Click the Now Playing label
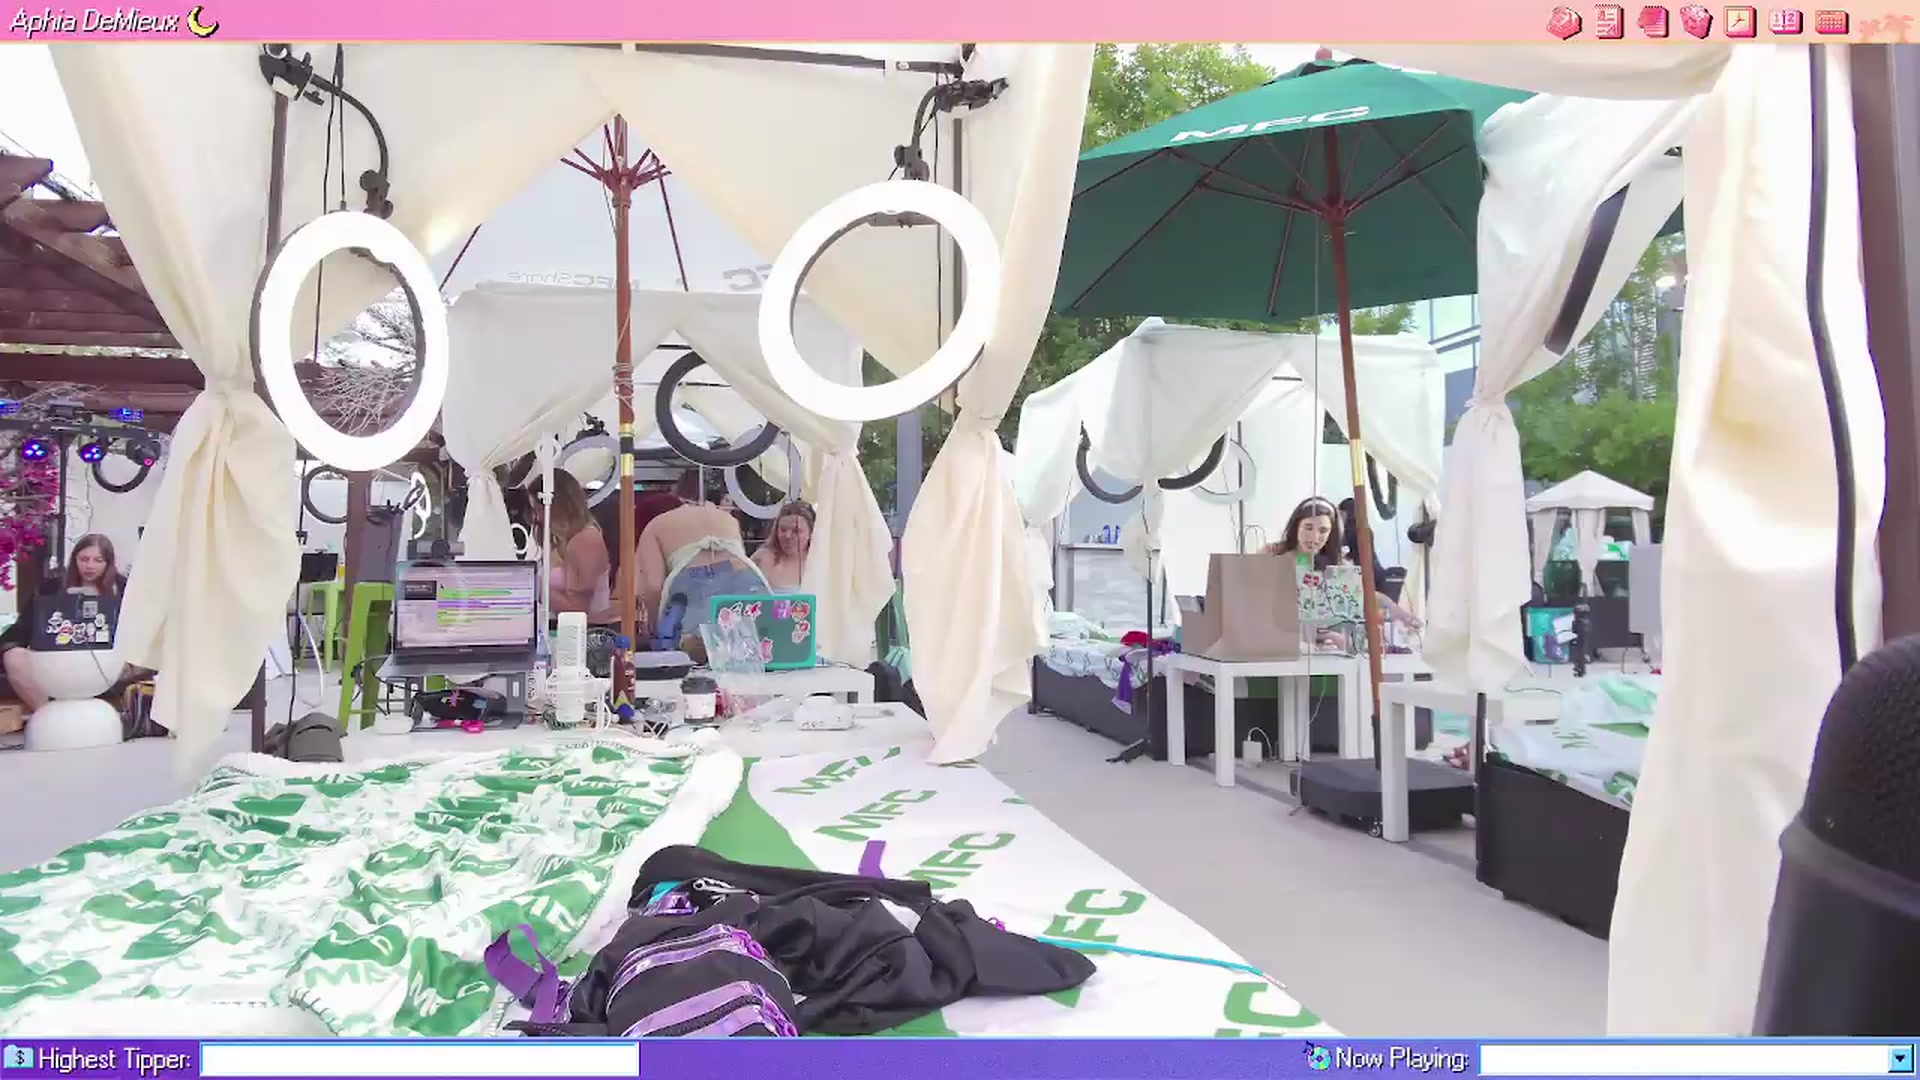1920x1080 pixels. [1402, 1058]
